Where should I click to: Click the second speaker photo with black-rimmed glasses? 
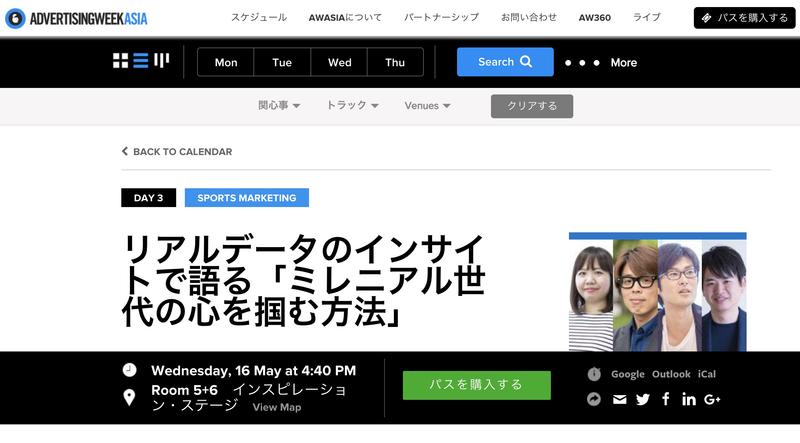point(635,296)
